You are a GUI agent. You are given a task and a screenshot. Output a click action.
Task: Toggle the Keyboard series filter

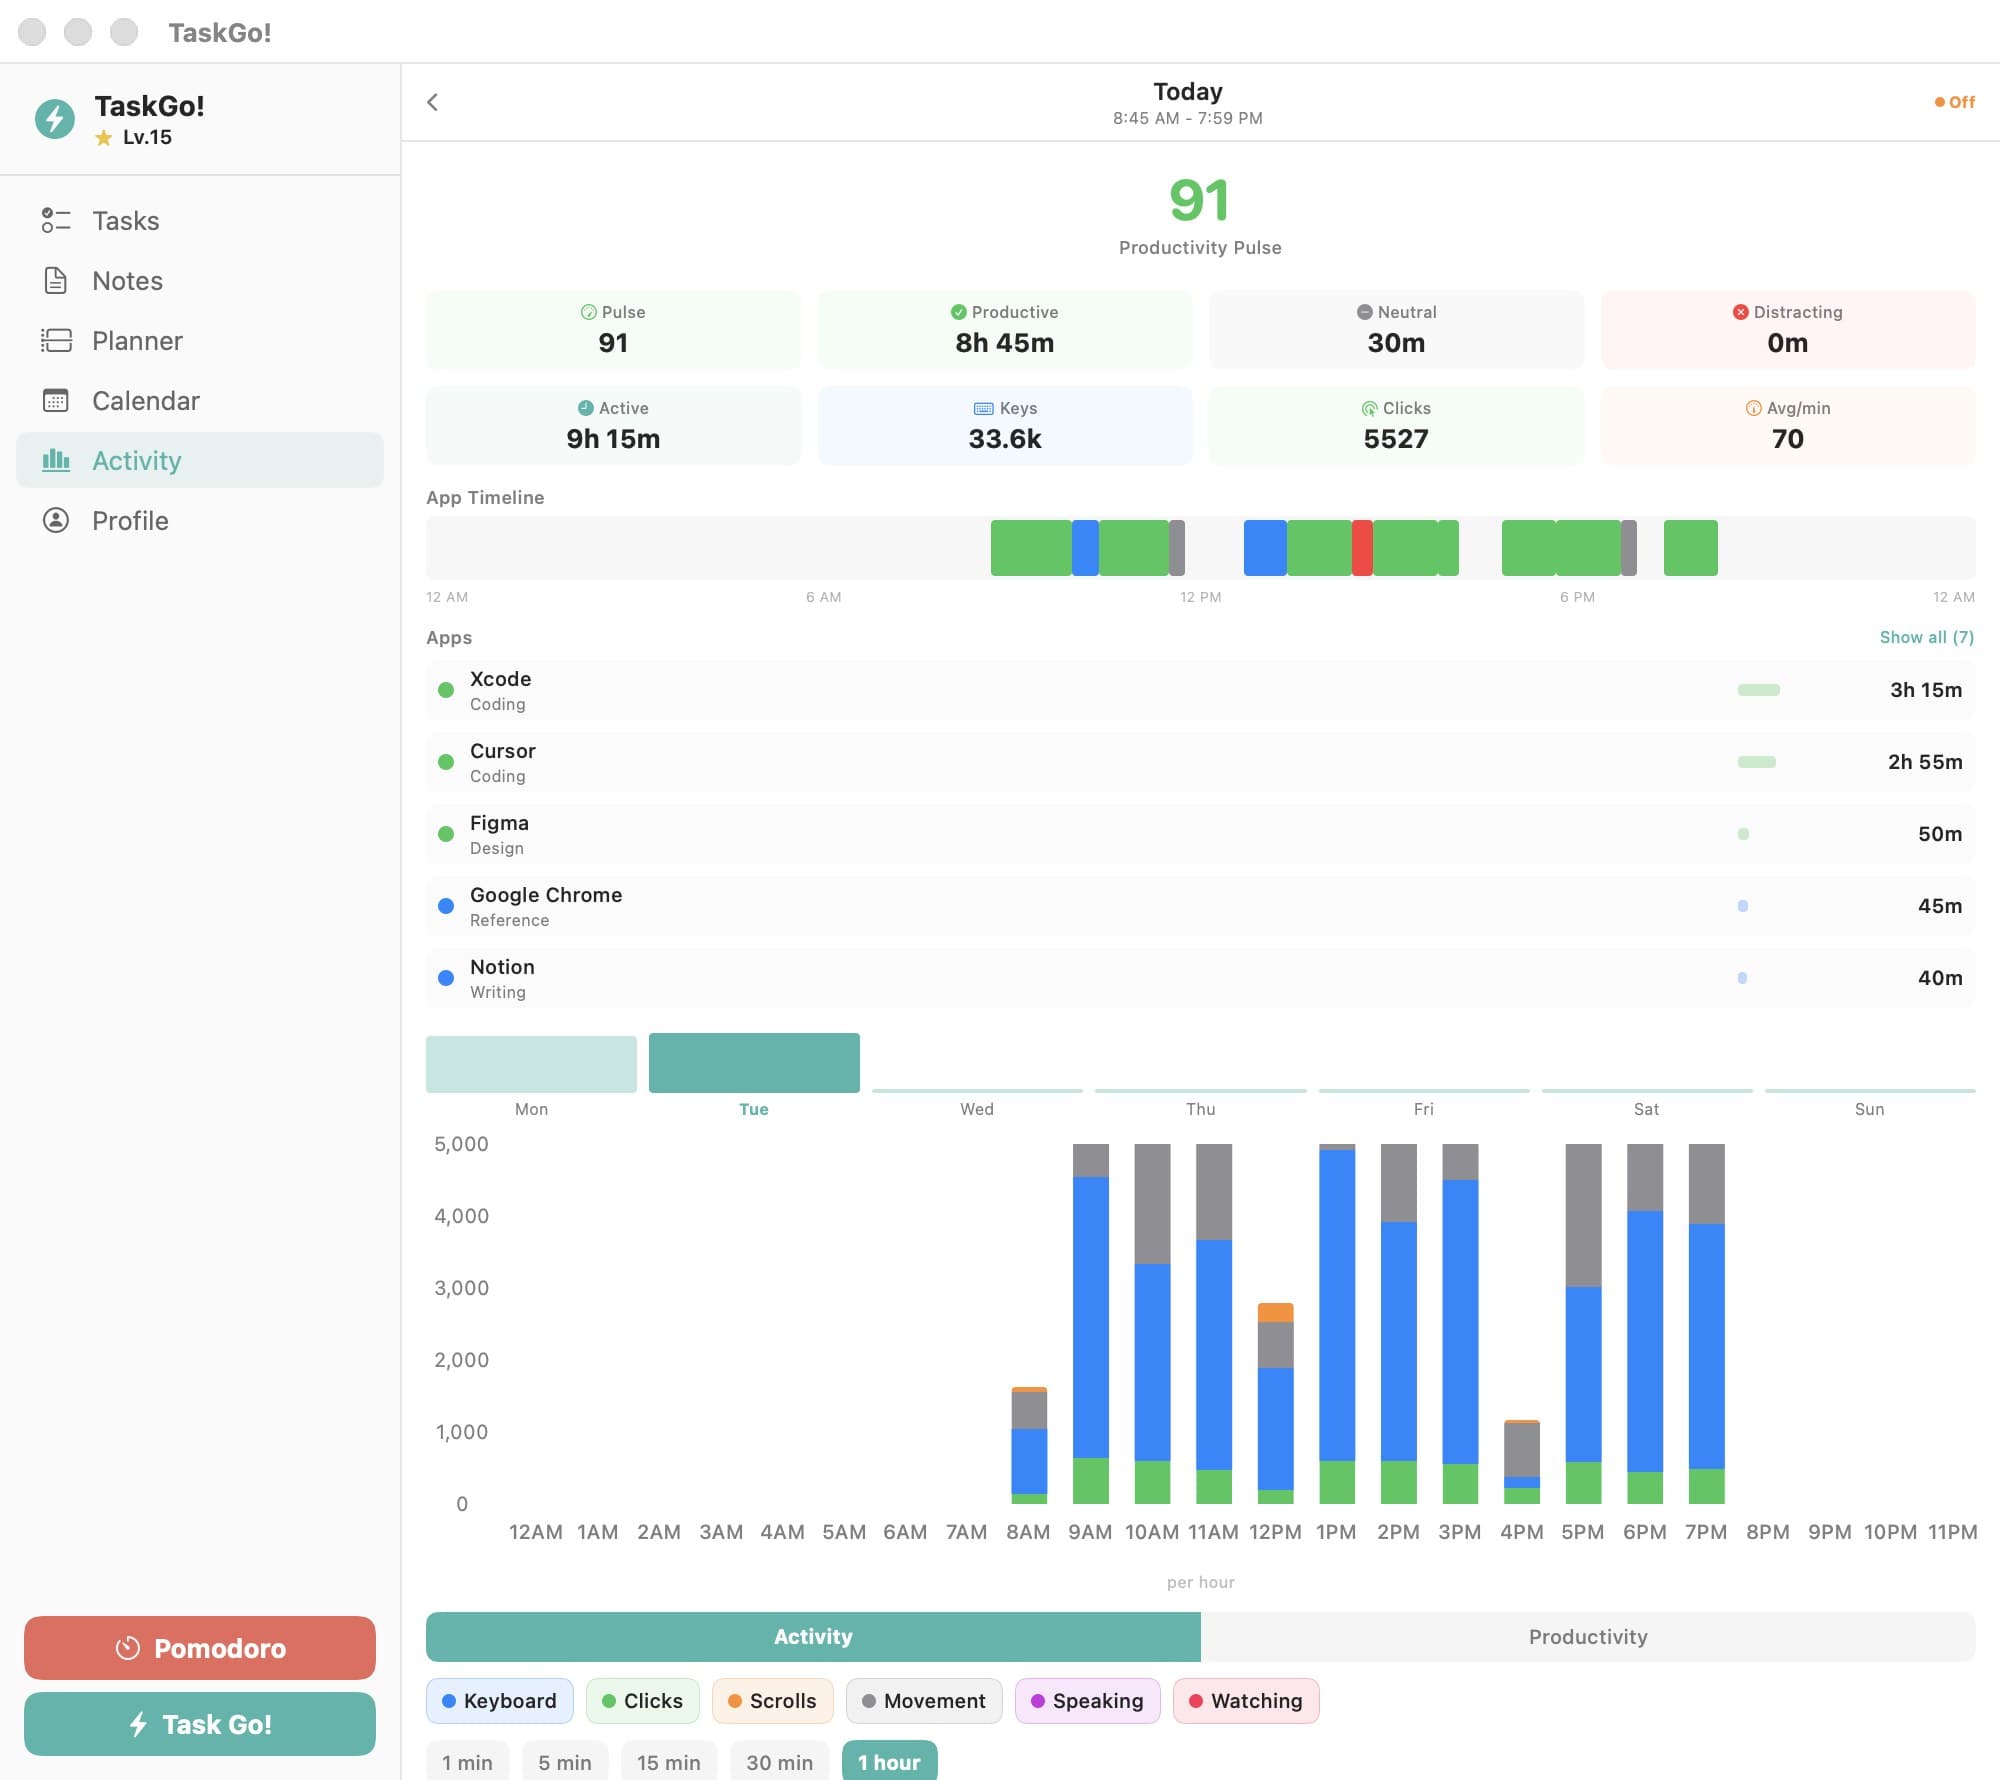pos(499,1701)
